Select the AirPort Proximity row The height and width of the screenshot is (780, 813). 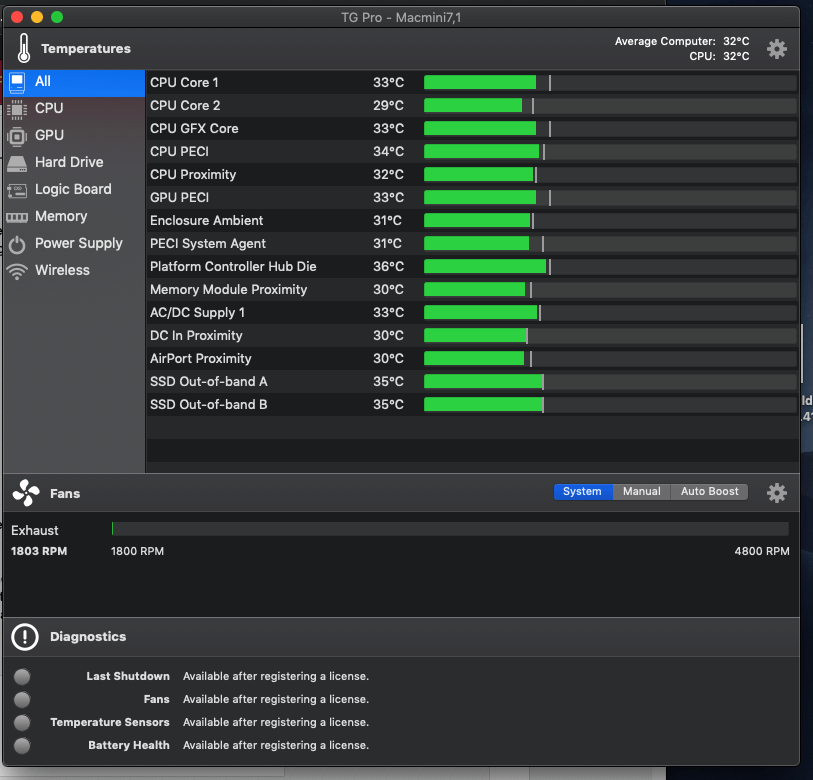coord(472,358)
